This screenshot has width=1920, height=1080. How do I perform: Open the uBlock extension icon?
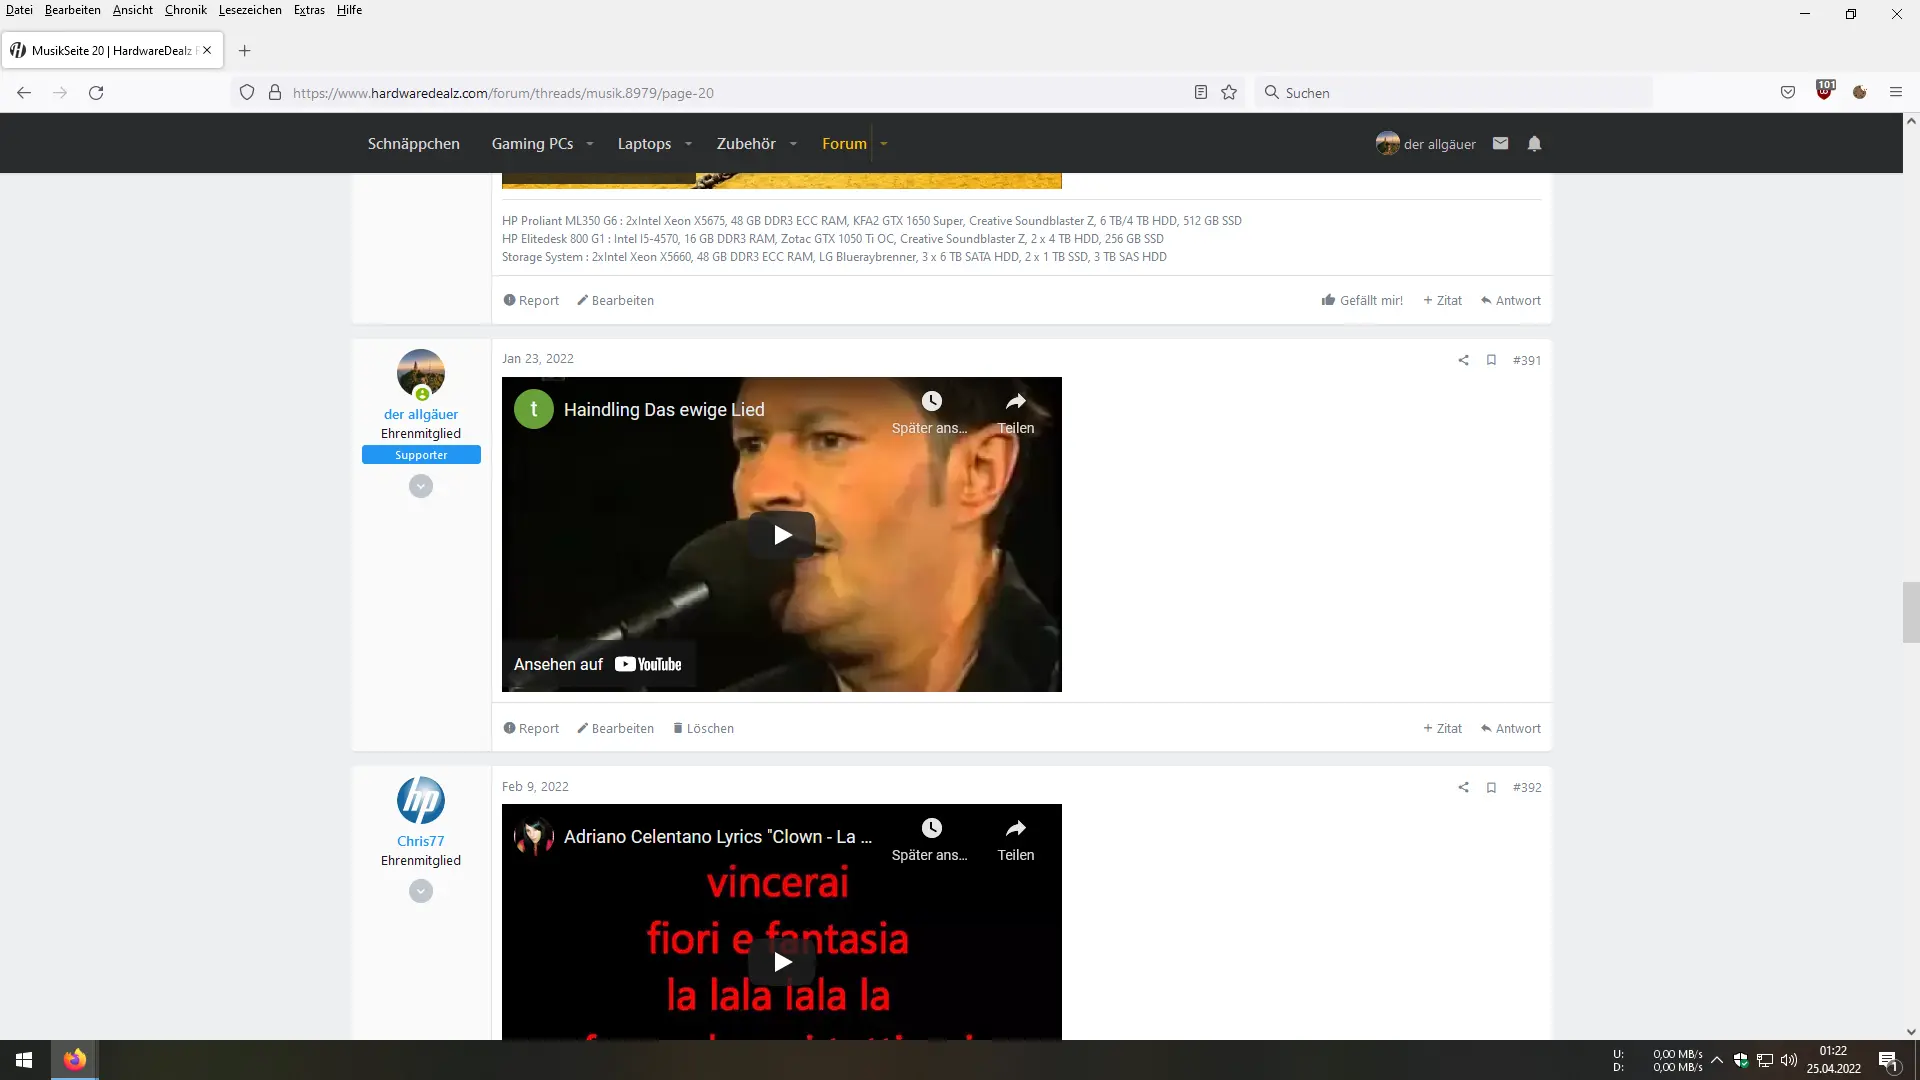pos(1825,91)
